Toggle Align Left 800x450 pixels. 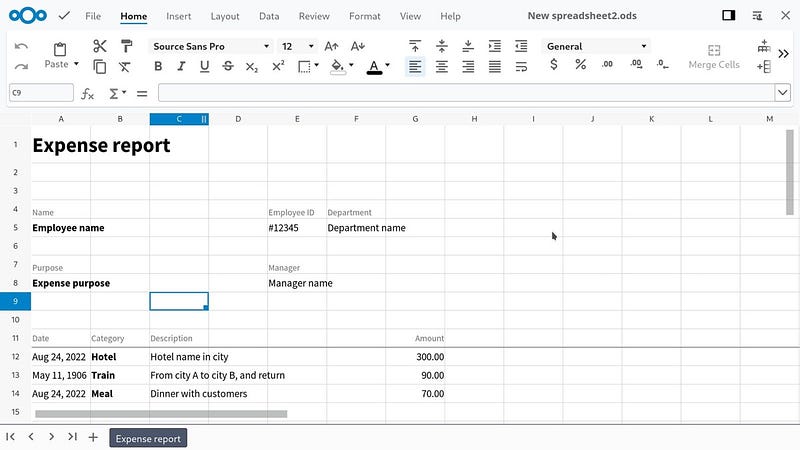point(415,66)
